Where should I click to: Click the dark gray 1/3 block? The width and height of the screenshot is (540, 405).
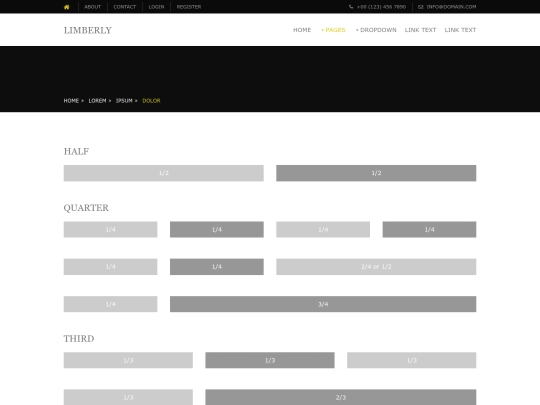pyautogui.click(x=270, y=360)
